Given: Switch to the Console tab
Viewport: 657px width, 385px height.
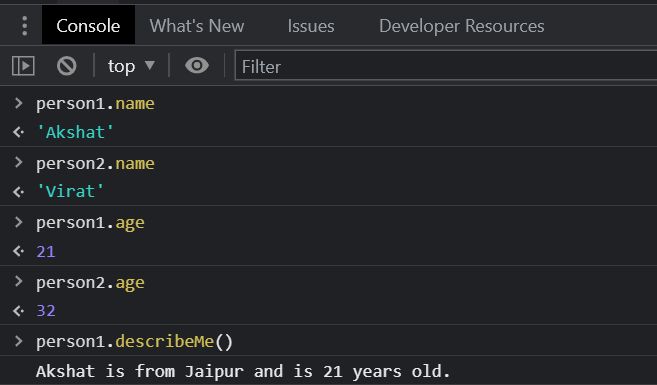Looking at the screenshot, I should 88,26.
